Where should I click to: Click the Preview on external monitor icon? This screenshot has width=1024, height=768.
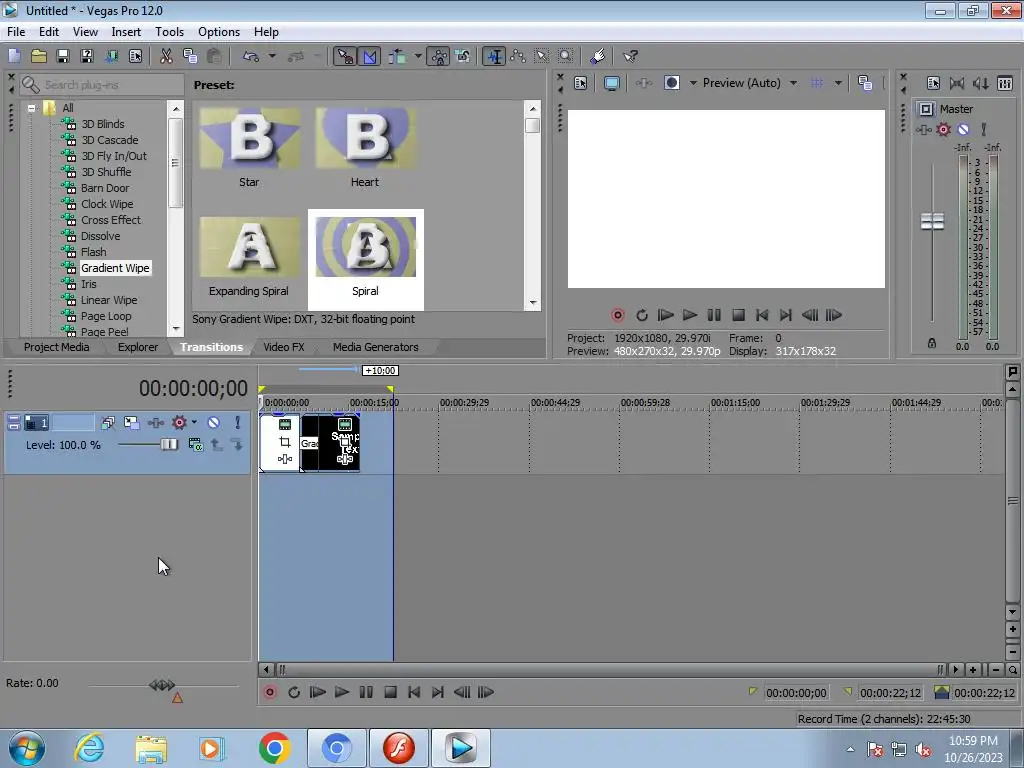coord(612,83)
